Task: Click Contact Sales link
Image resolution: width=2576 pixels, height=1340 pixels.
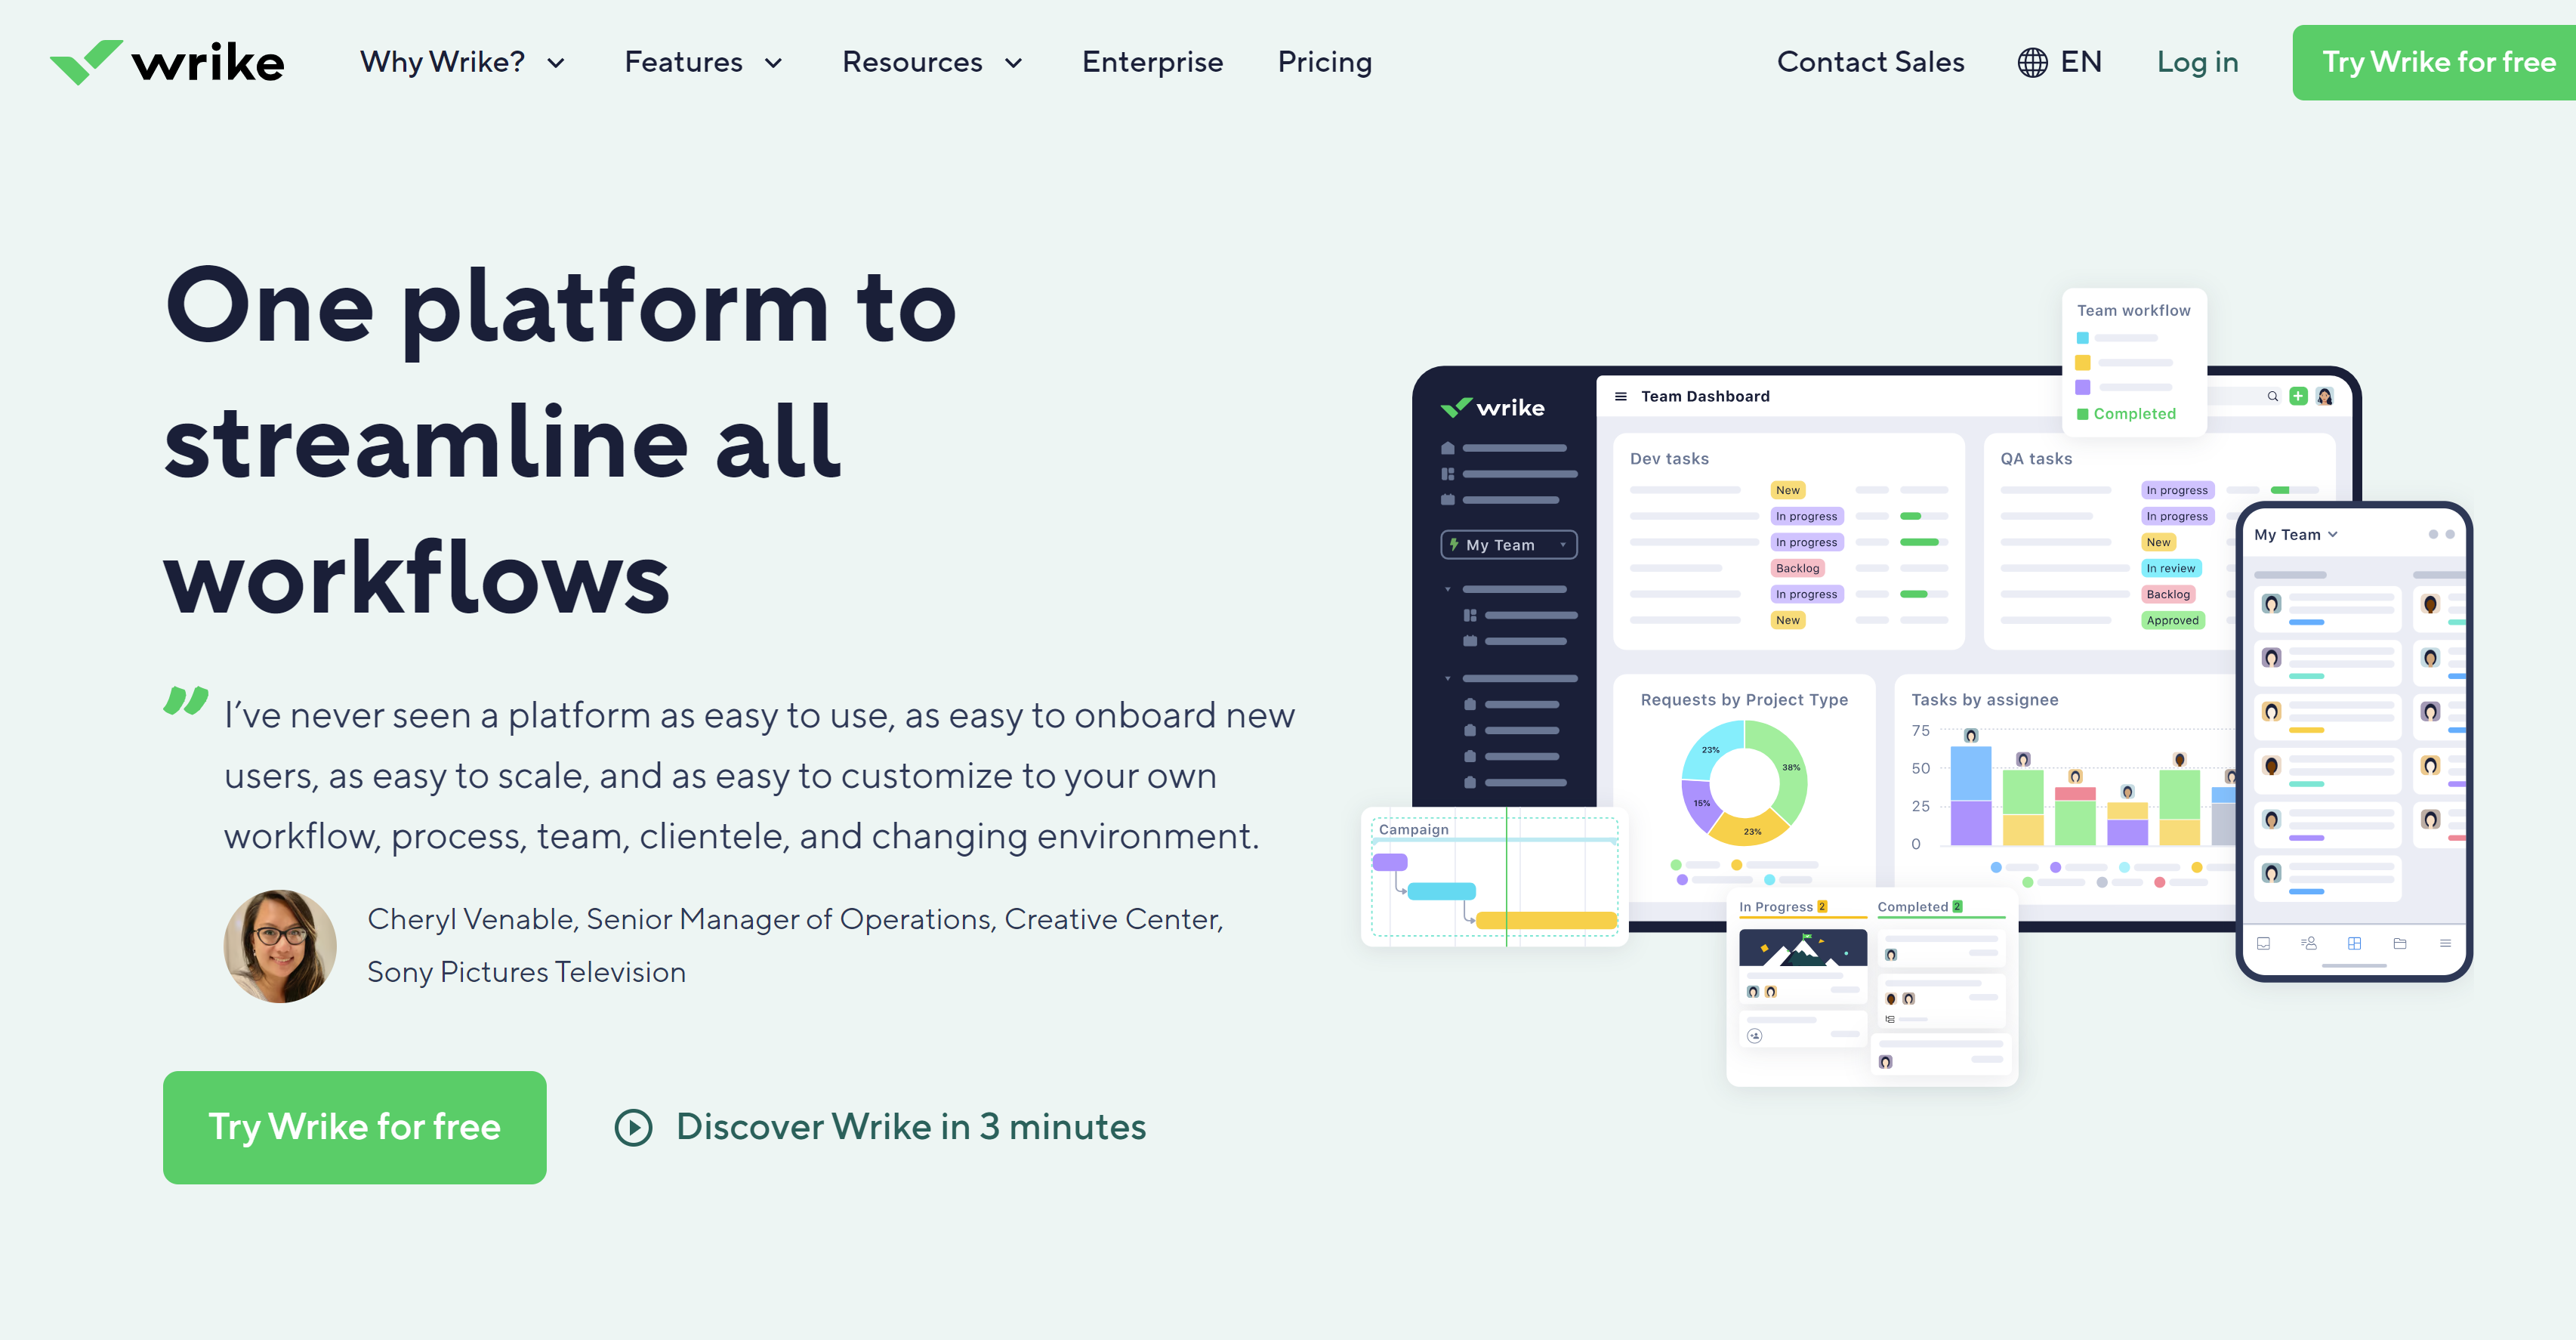Action: pos(1870,62)
